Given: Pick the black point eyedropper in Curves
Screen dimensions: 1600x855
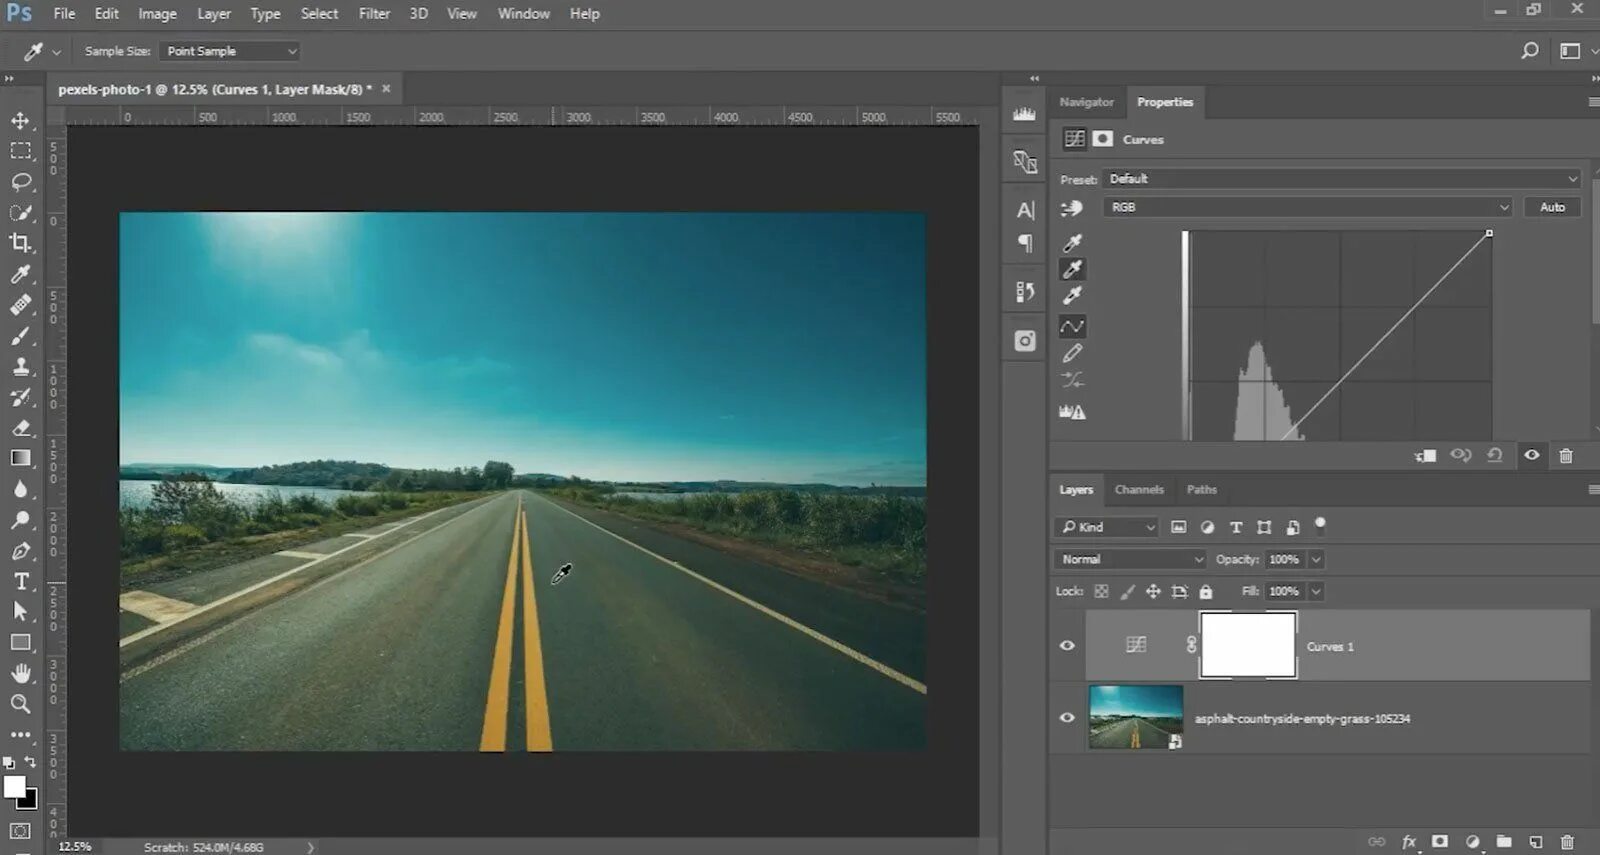Looking at the screenshot, I should click(1072, 242).
